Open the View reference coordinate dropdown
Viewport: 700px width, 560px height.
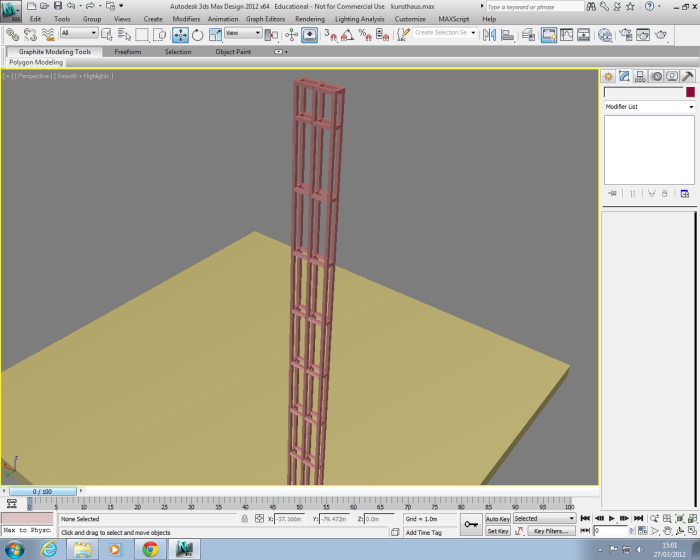point(243,34)
